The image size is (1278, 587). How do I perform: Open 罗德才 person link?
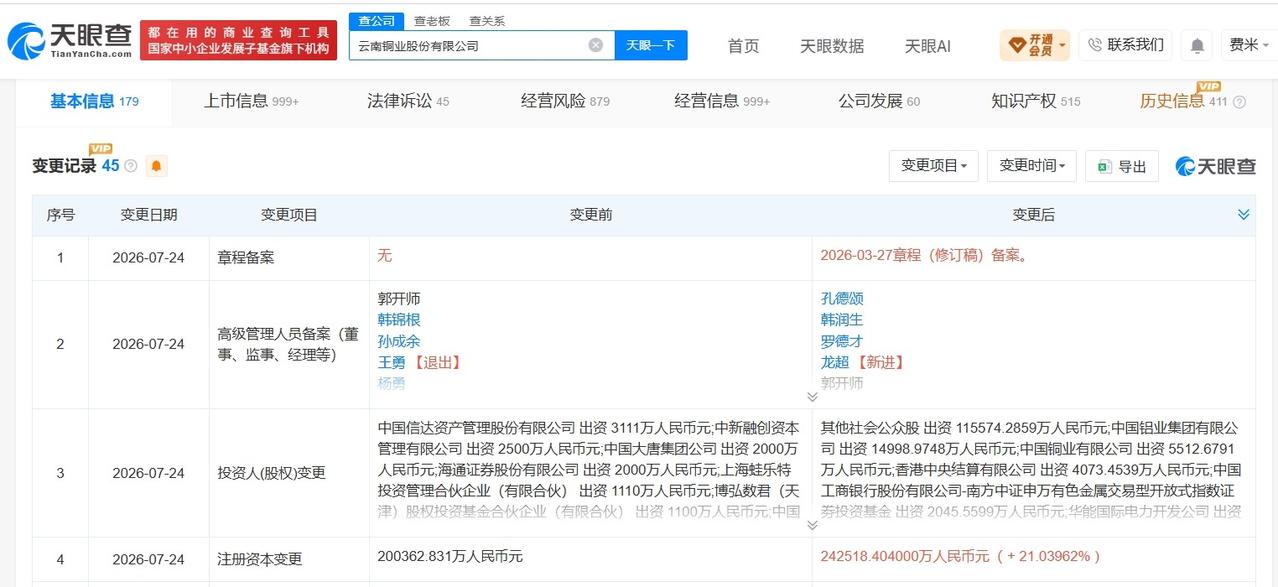[842, 341]
